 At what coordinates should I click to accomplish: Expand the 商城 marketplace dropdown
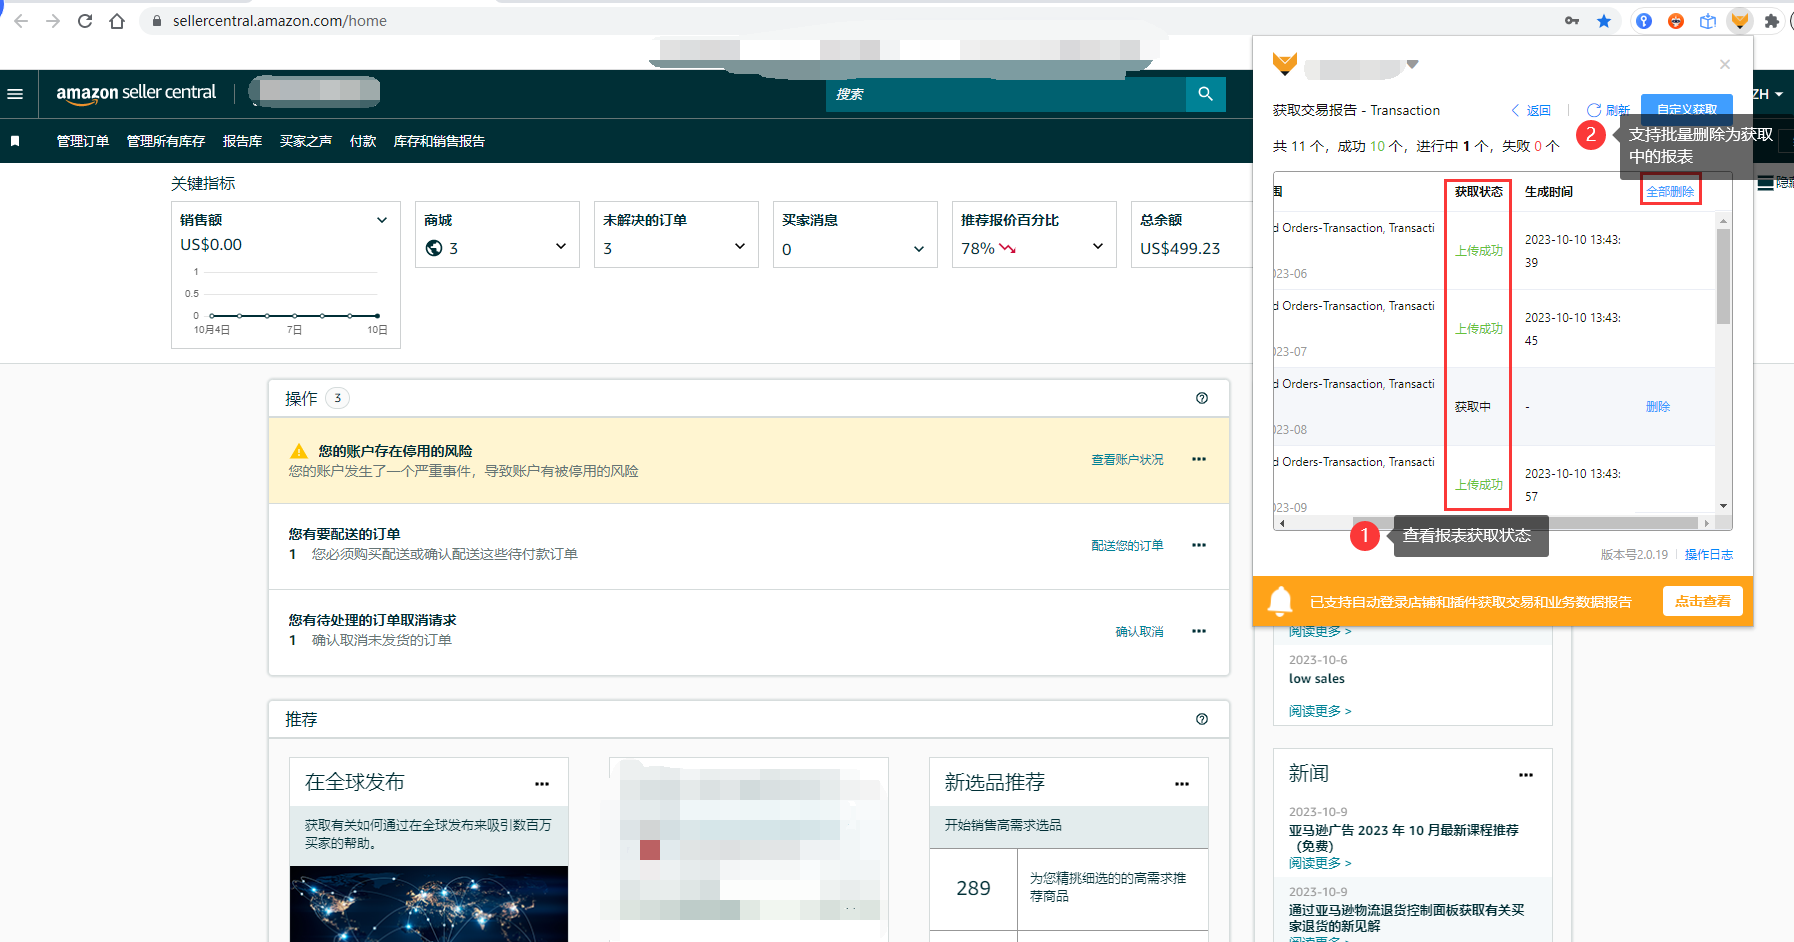(x=560, y=247)
